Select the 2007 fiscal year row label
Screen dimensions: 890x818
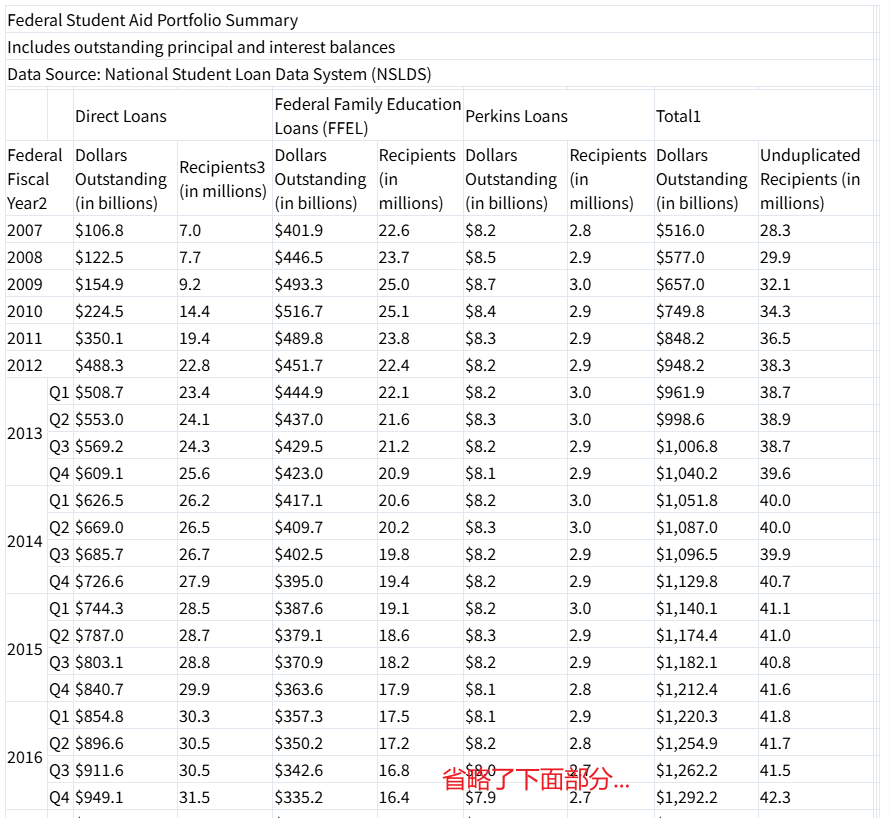tap(25, 230)
